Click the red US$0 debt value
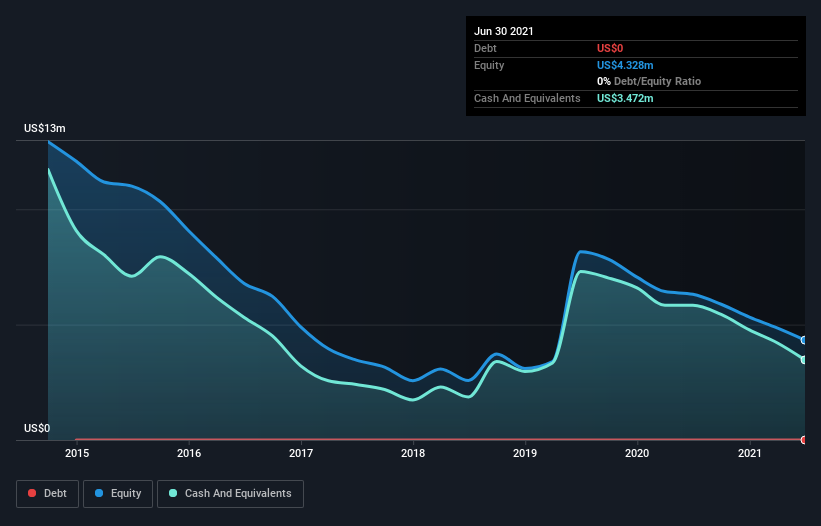The height and width of the screenshot is (526, 821). [x=610, y=48]
